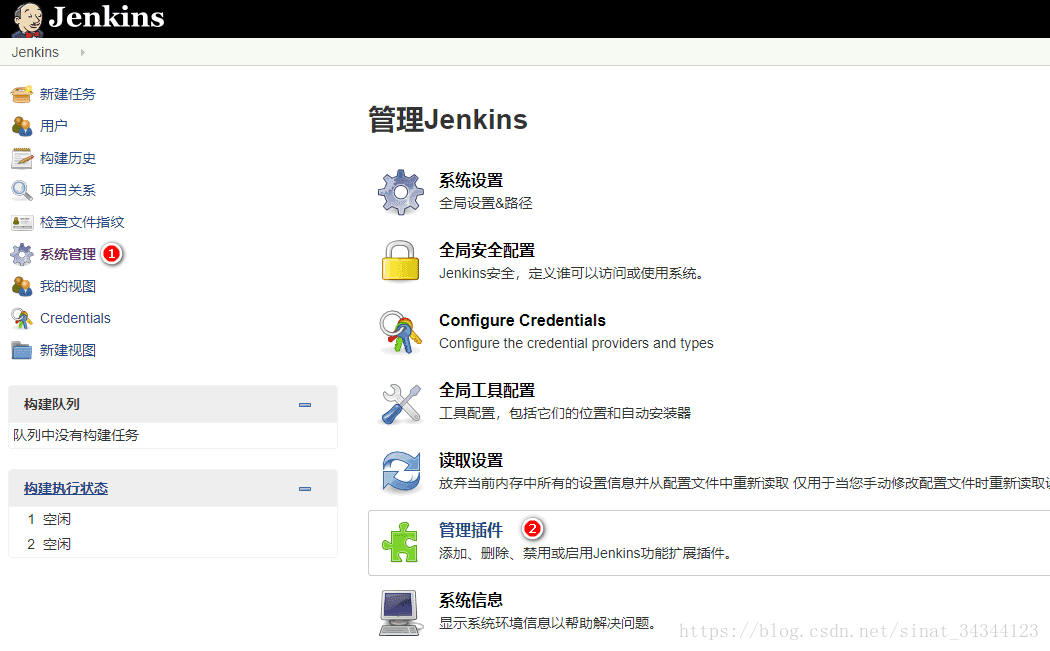Open 用户 in the sidebar
The image size is (1050, 651).
click(x=54, y=126)
